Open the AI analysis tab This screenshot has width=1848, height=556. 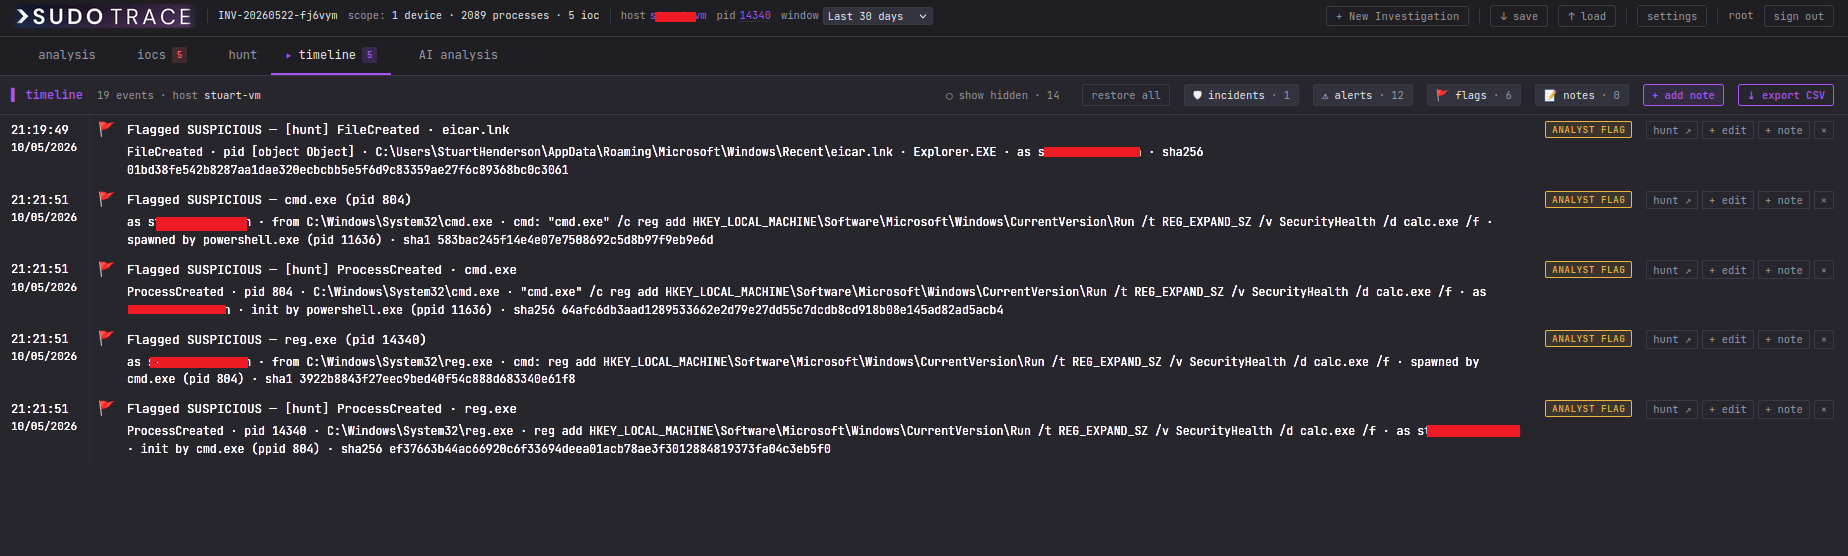point(458,55)
